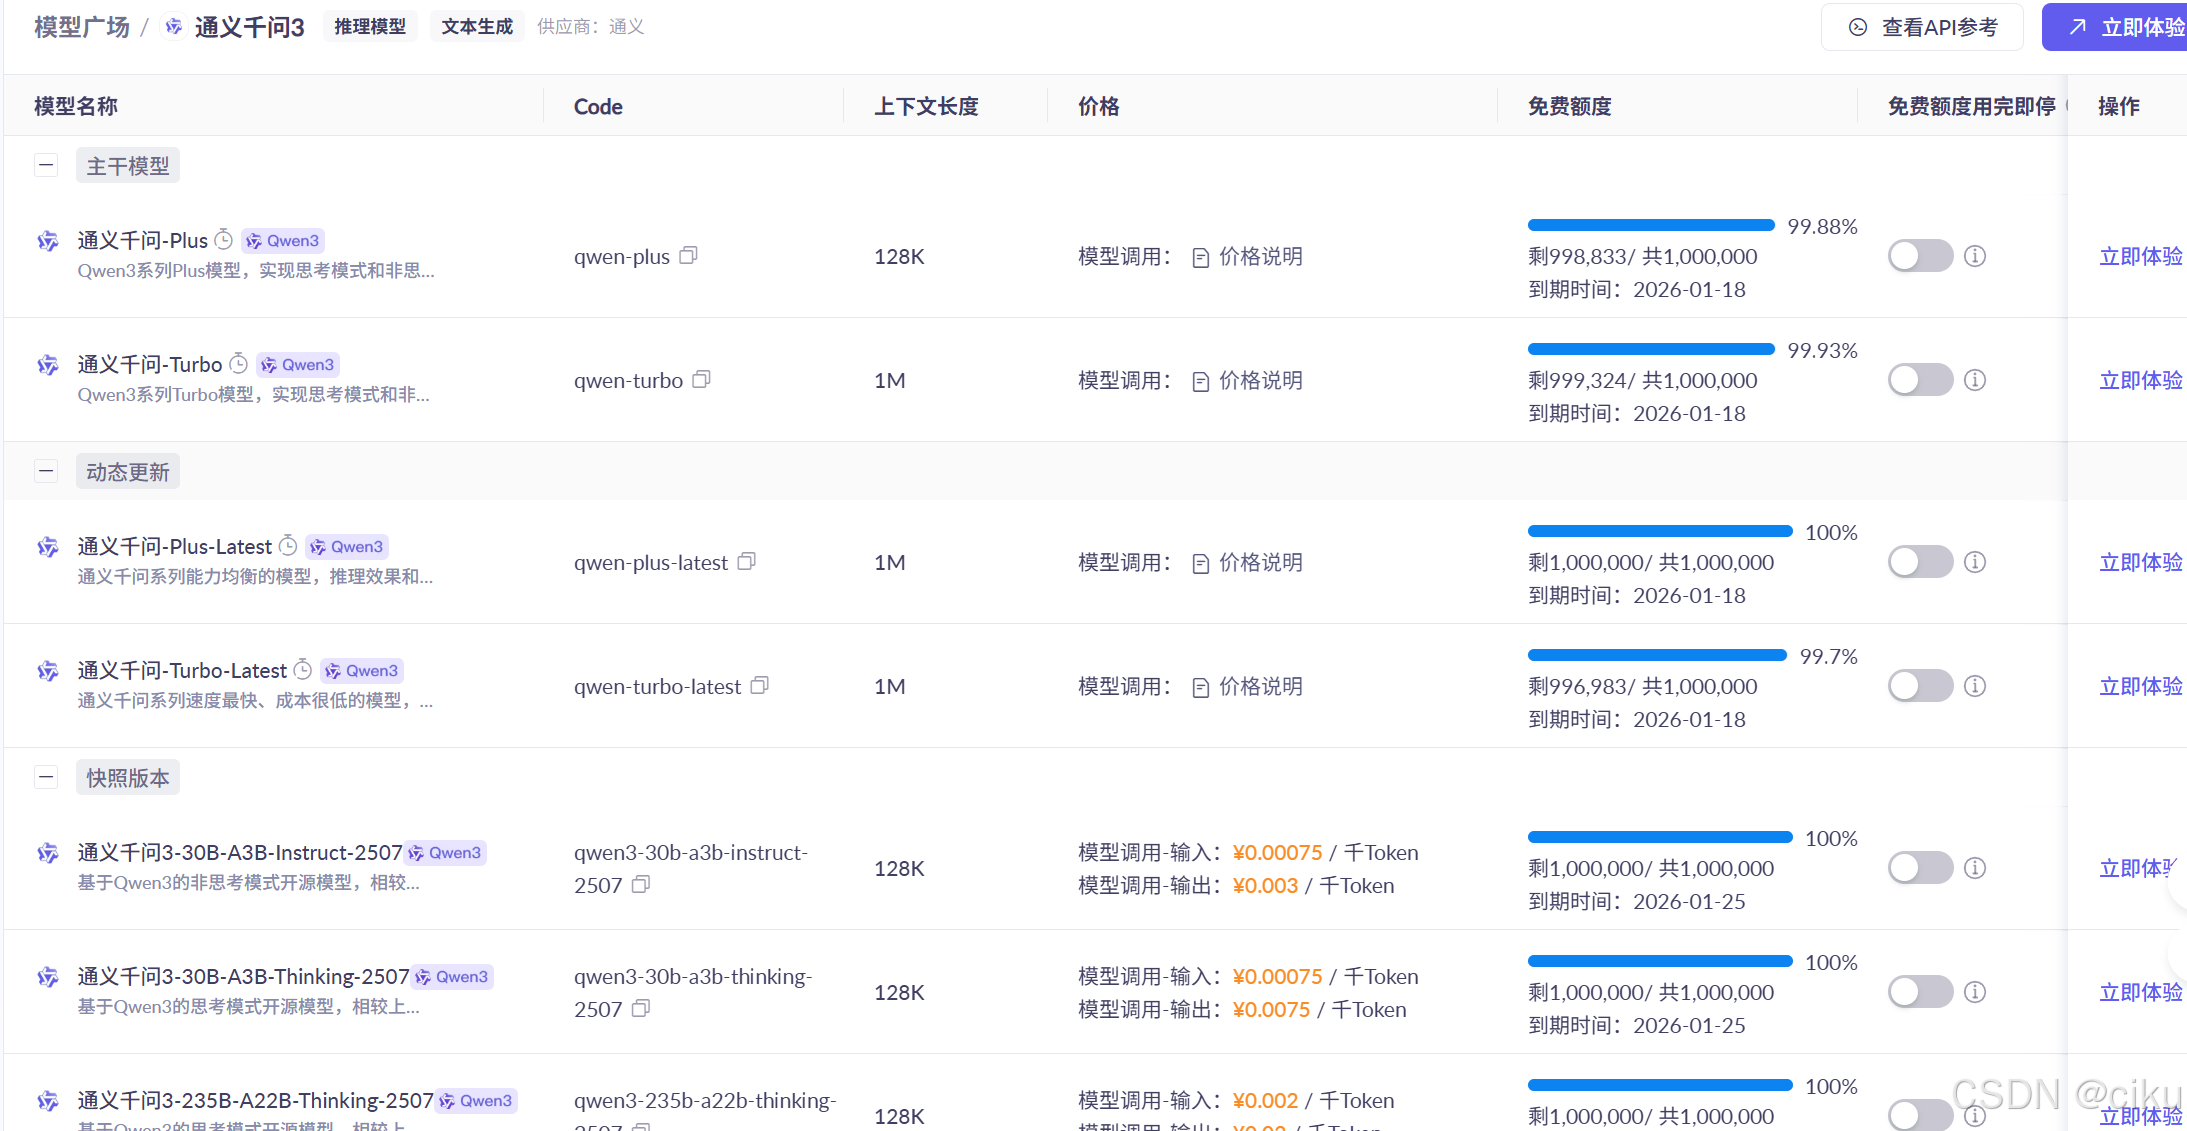Copy the qwen-plus code

click(x=688, y=256)
